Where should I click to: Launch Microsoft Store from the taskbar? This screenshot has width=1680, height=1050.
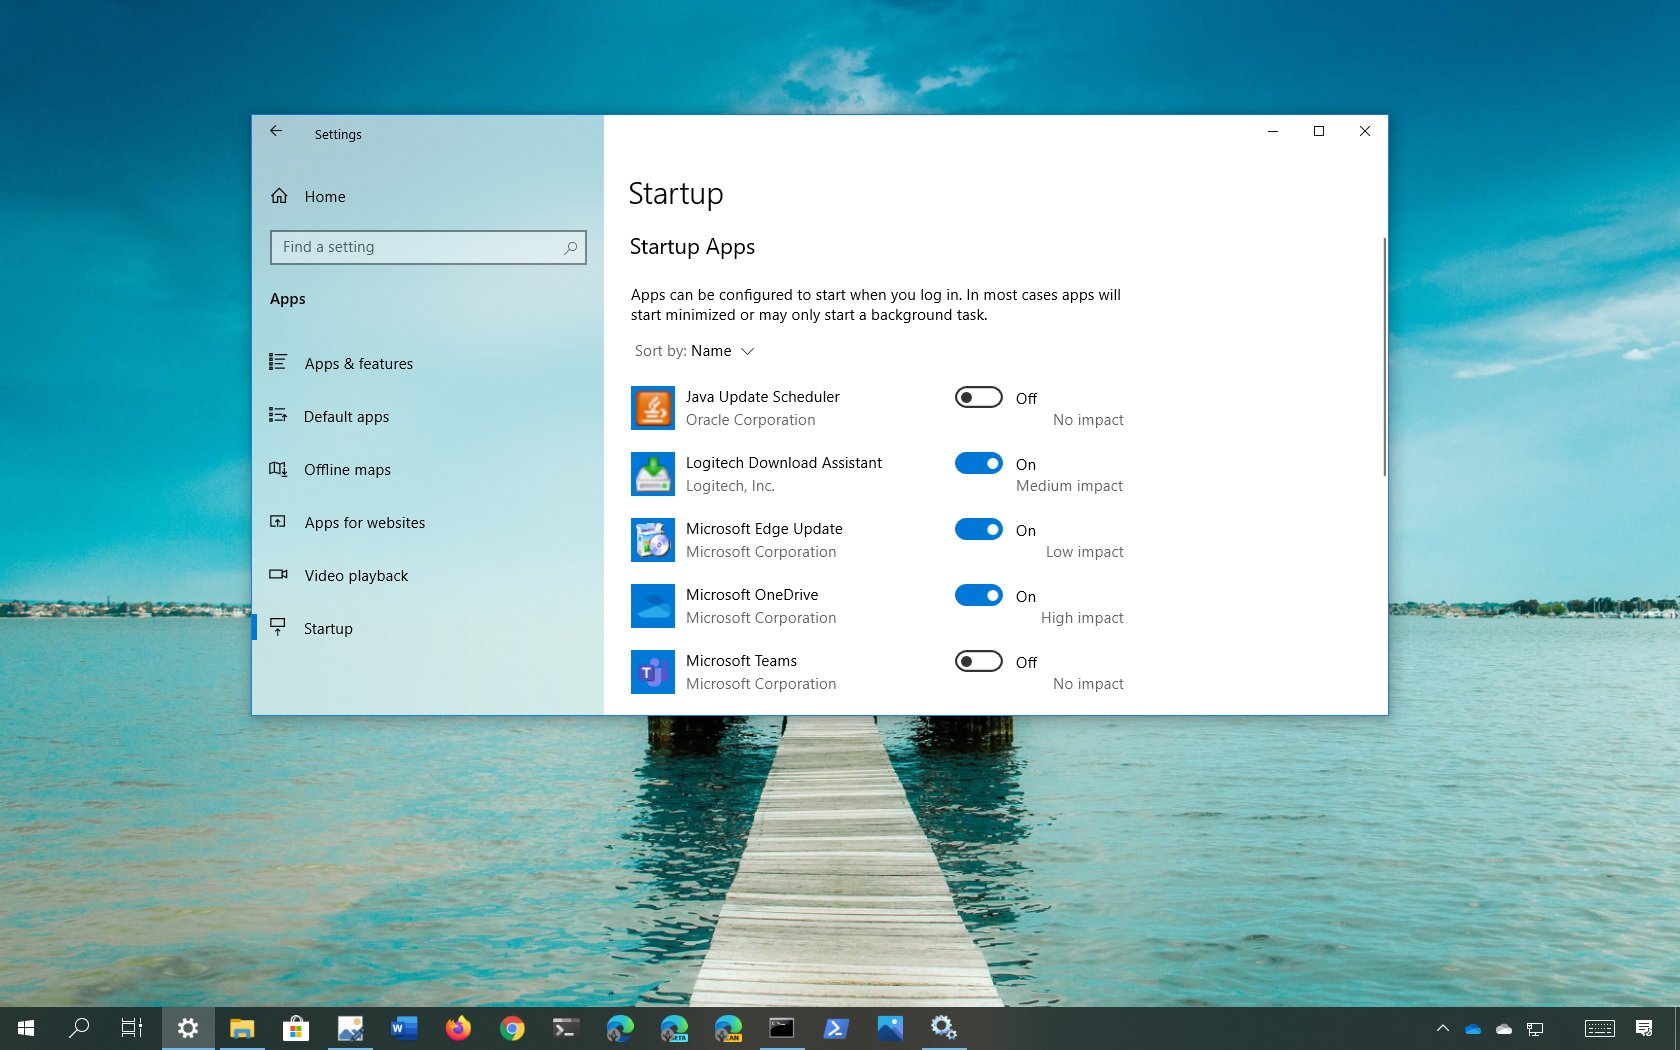[296, 1028]
